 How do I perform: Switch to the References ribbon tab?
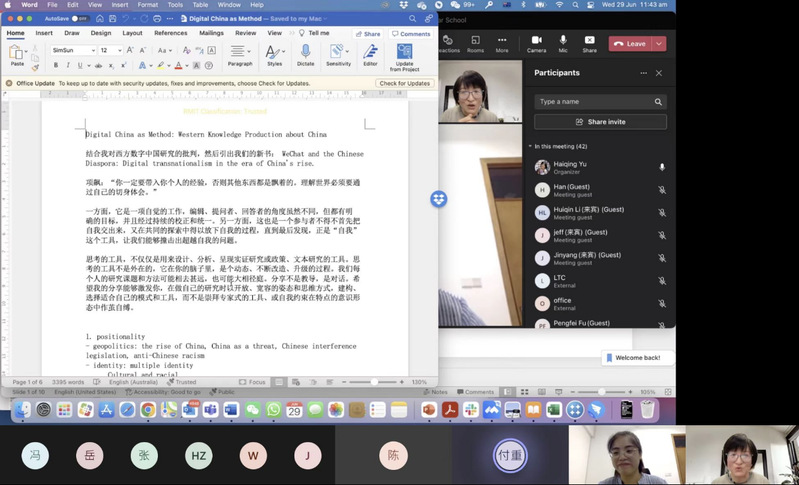(170, 33)
